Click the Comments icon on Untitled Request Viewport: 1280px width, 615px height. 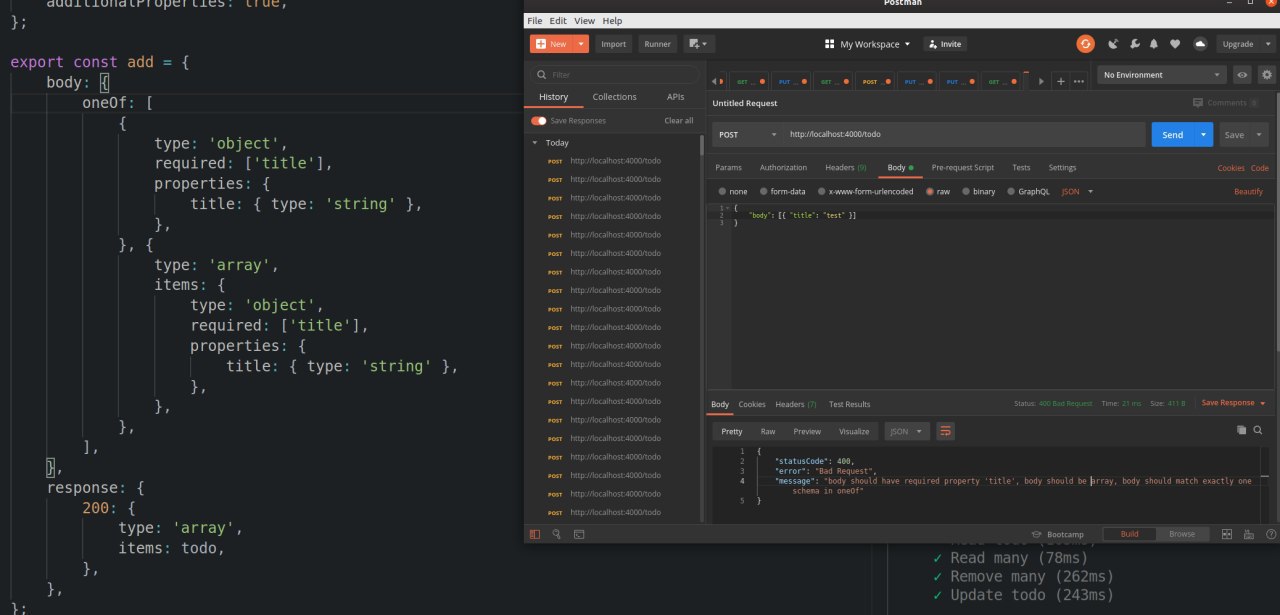(x=1198, y=103)
